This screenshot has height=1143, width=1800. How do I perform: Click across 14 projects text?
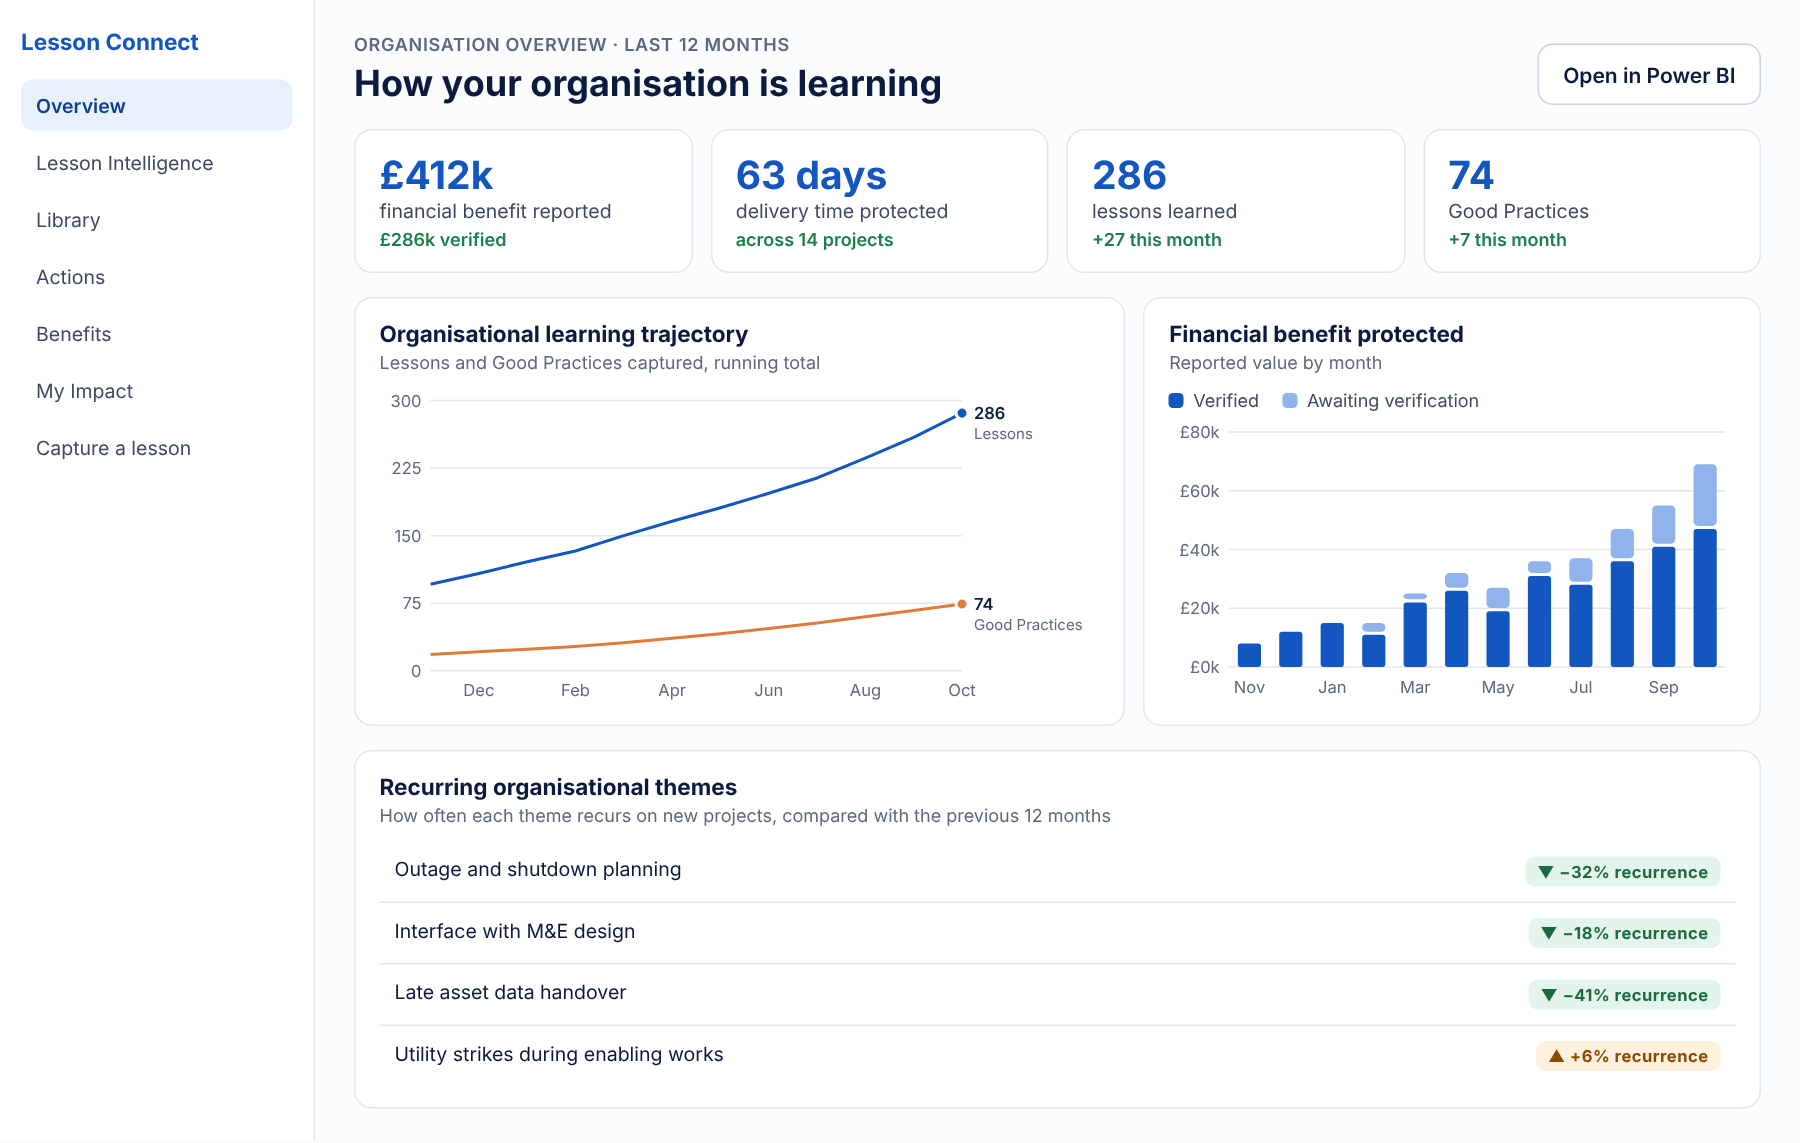click(x=814, y=240)
